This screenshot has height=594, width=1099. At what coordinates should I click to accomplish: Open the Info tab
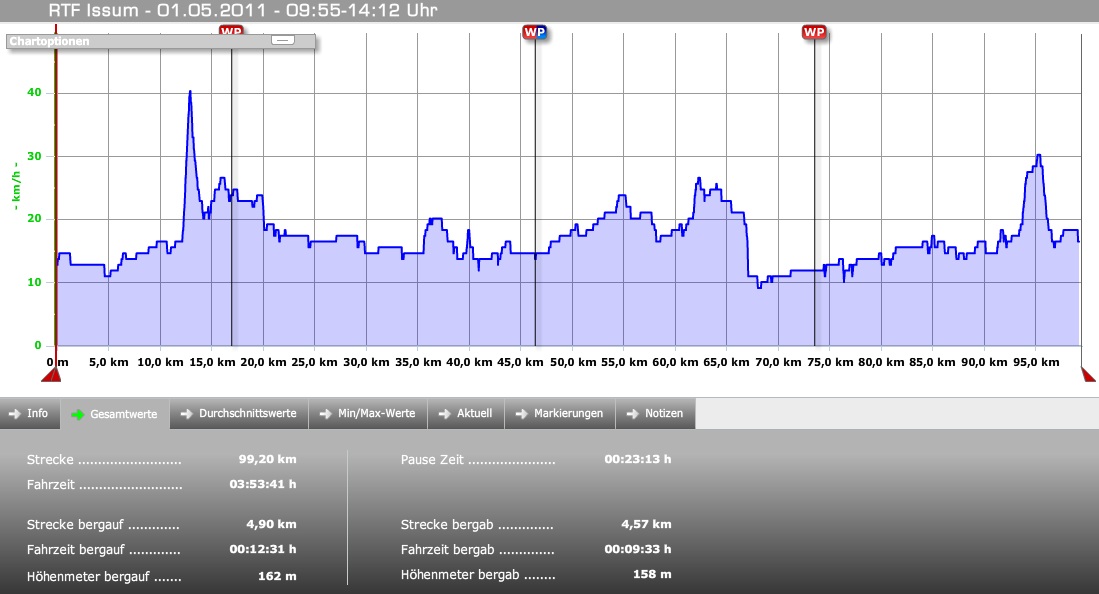pyautogui.click(x=30, y=414)
